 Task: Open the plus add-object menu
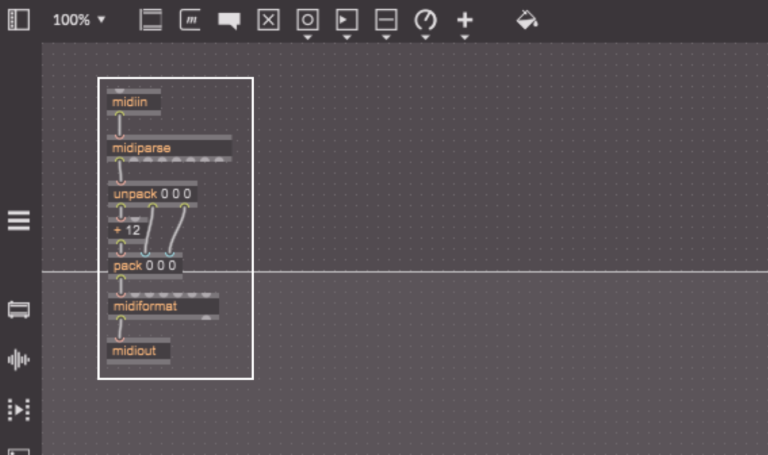[x=465, y=20]
